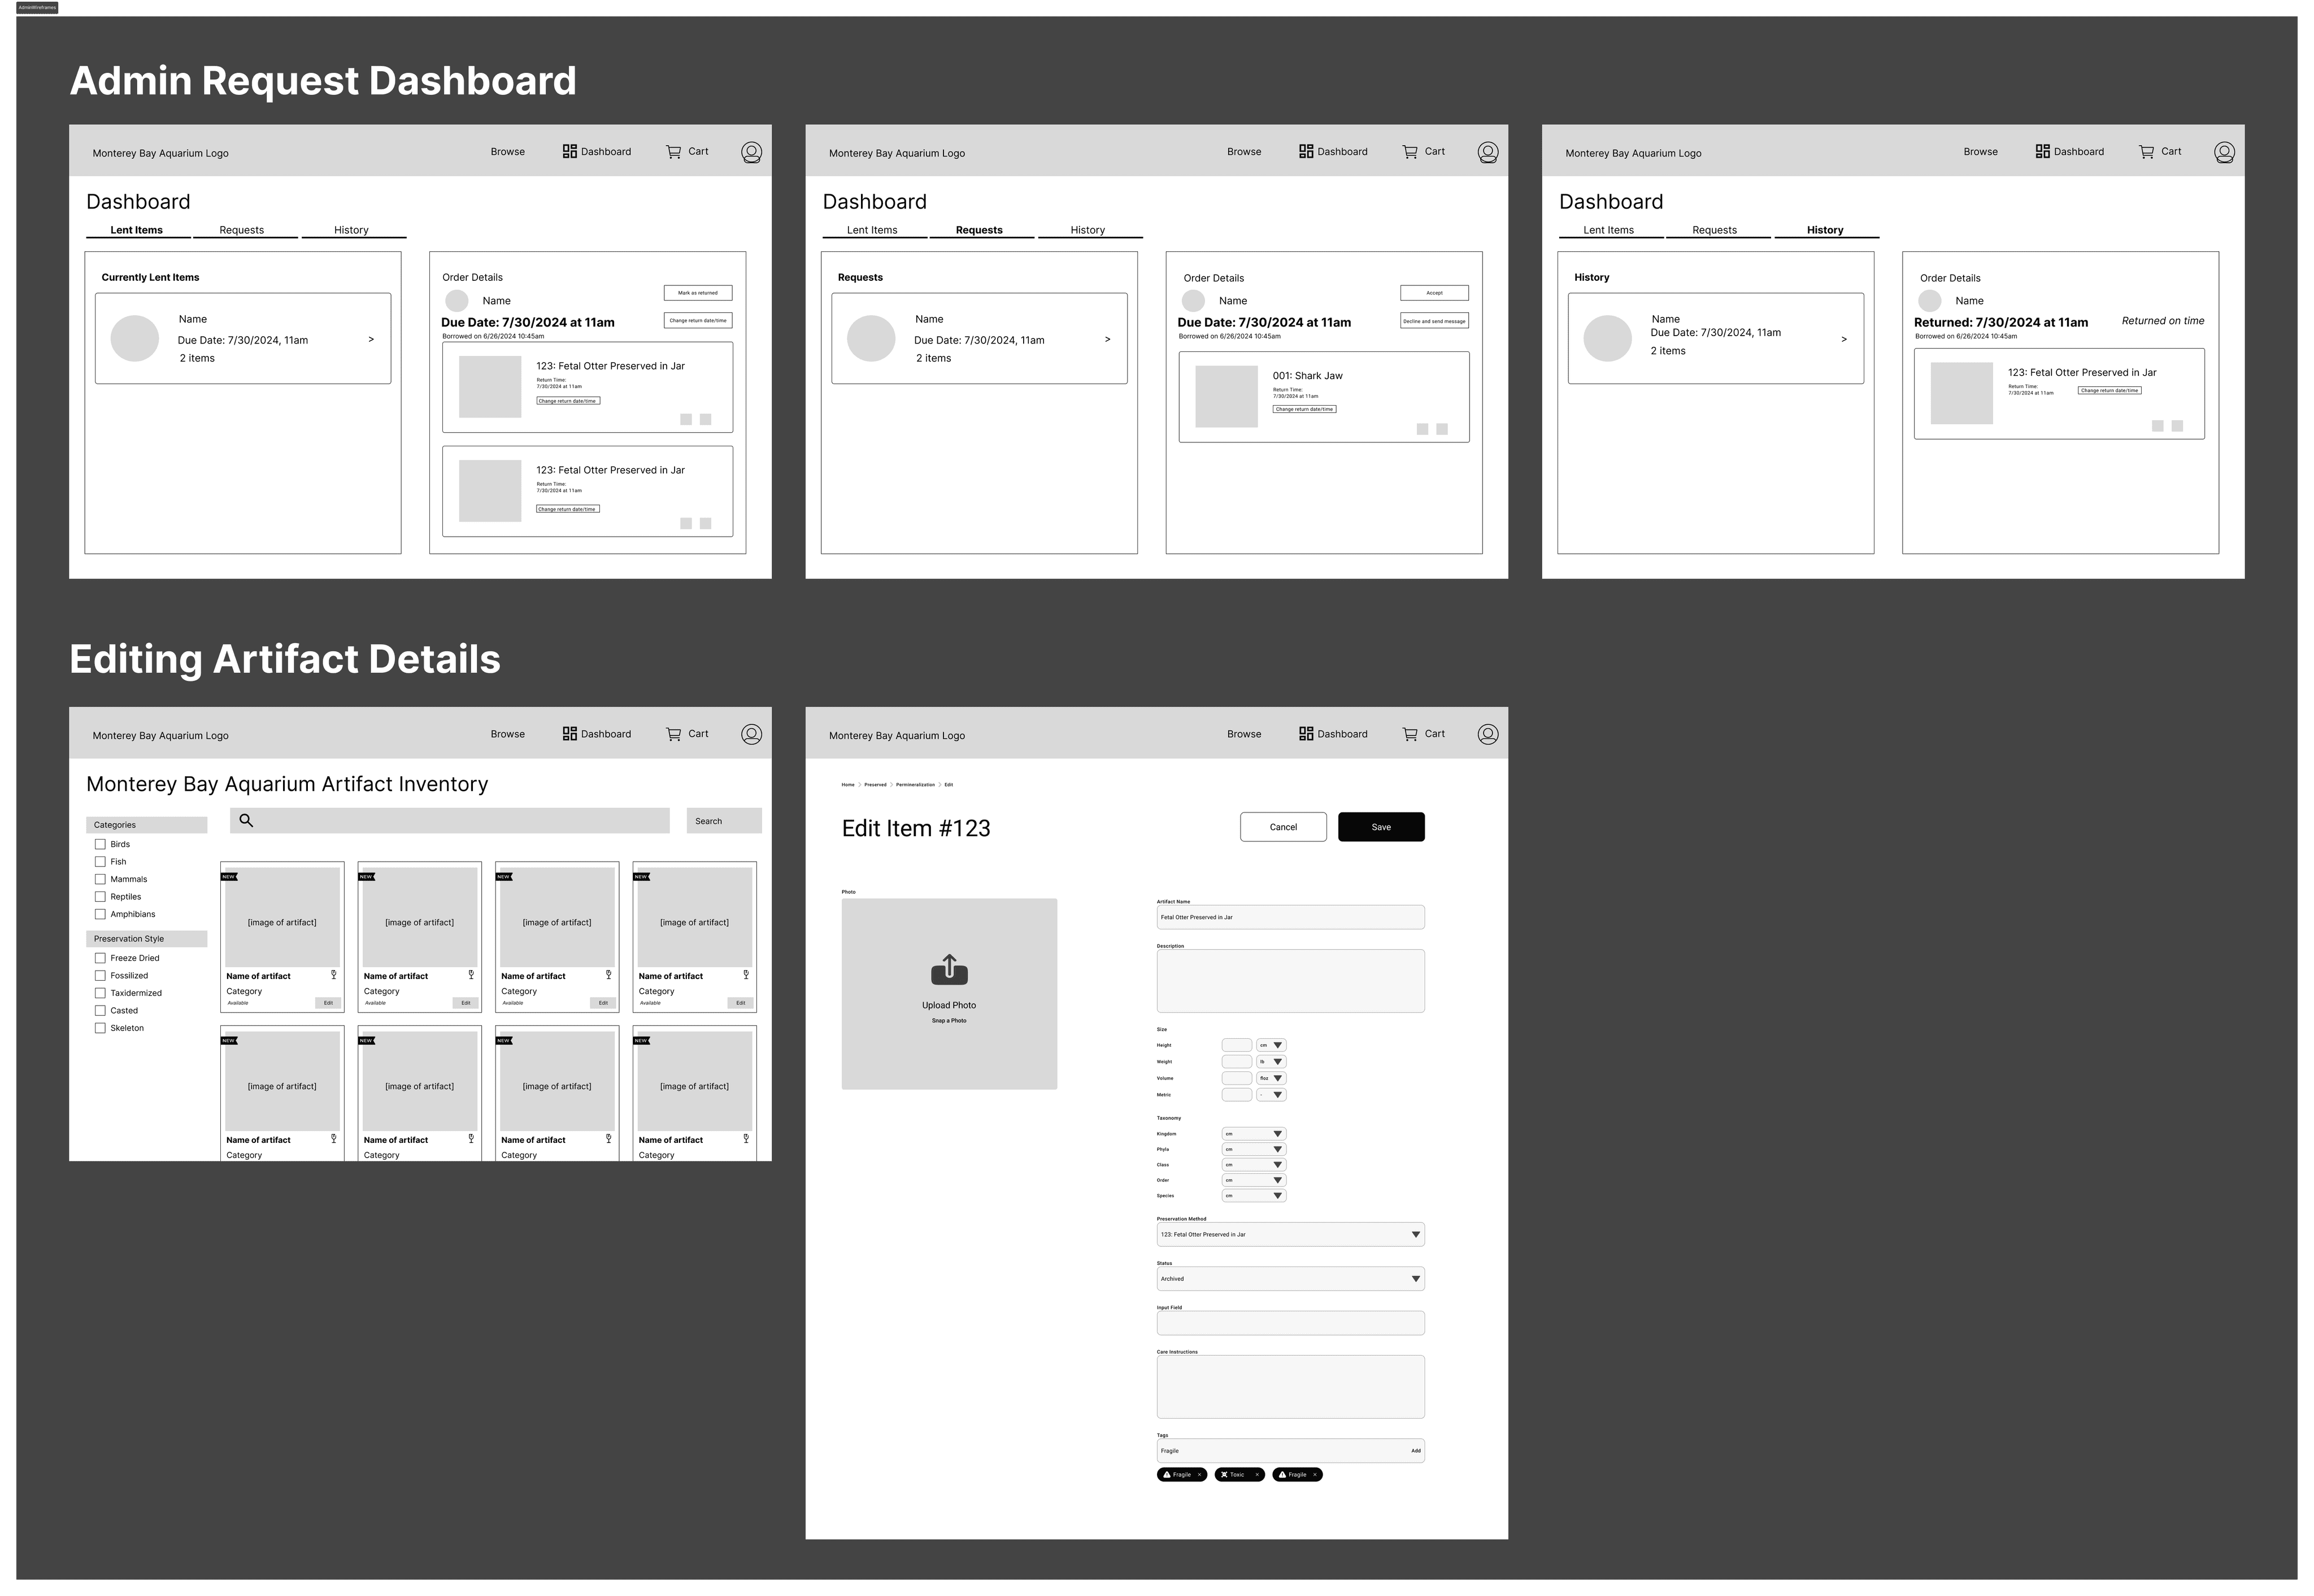Enable the Fossilized preservation style checkbox
The width and height of the screenshot is (2314, 1596).
pos(100,975)
